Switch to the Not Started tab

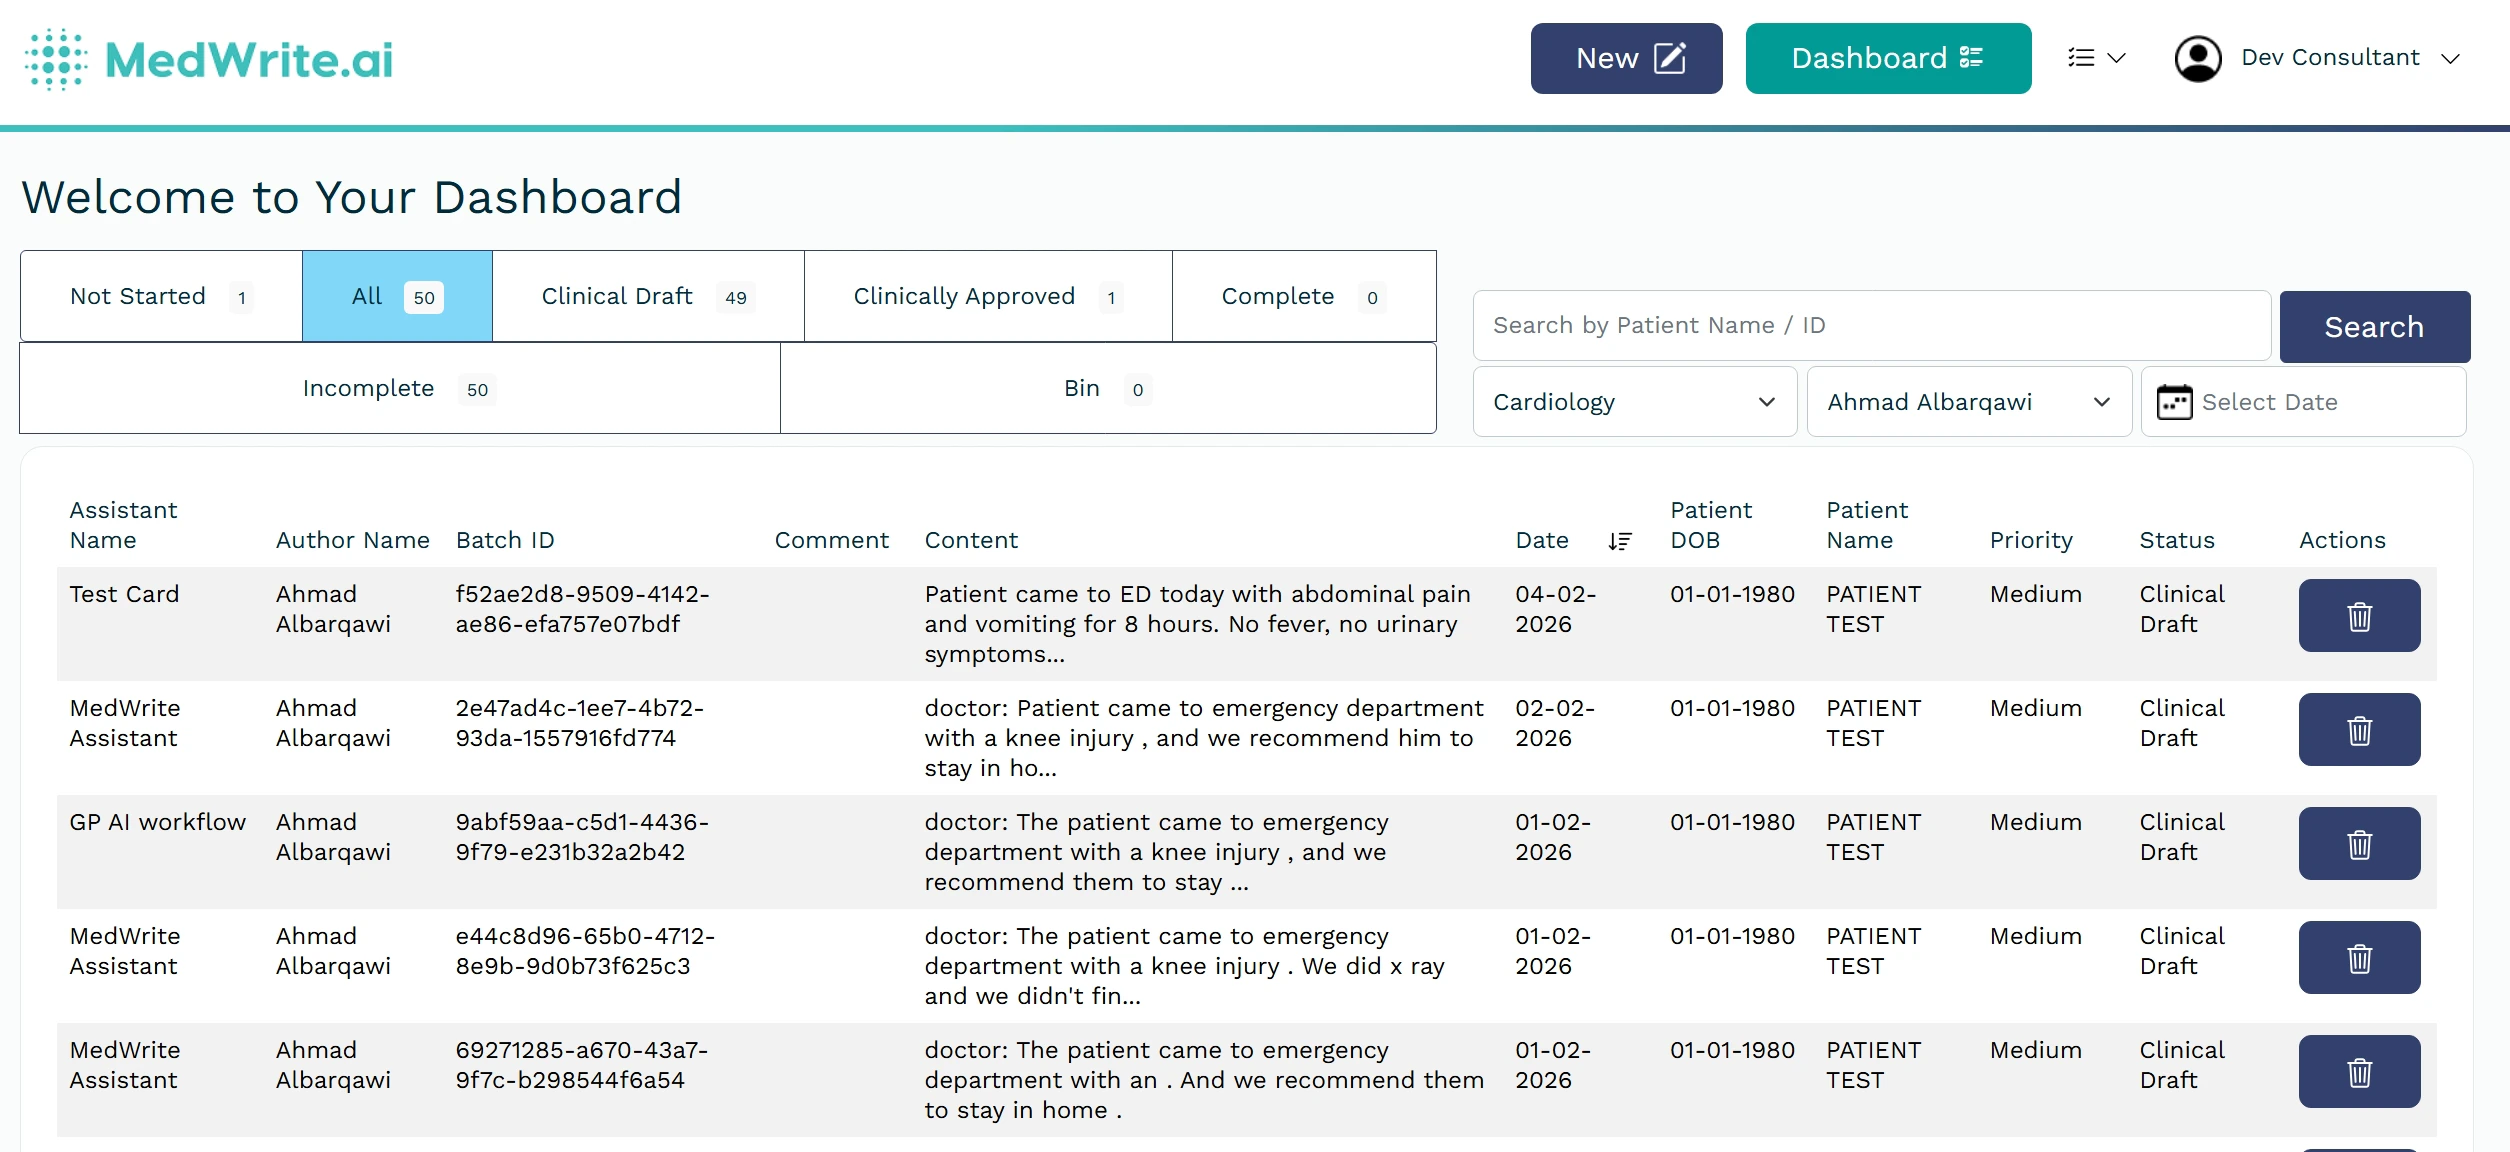coord(161,297)
